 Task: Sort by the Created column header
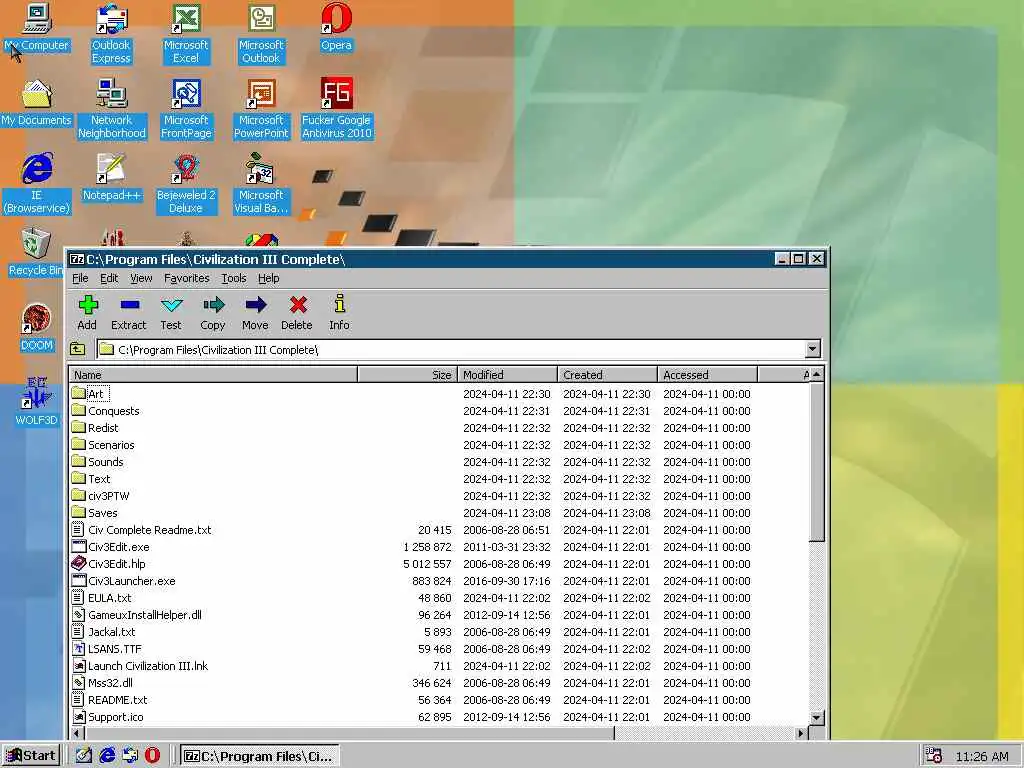point(607,375)
